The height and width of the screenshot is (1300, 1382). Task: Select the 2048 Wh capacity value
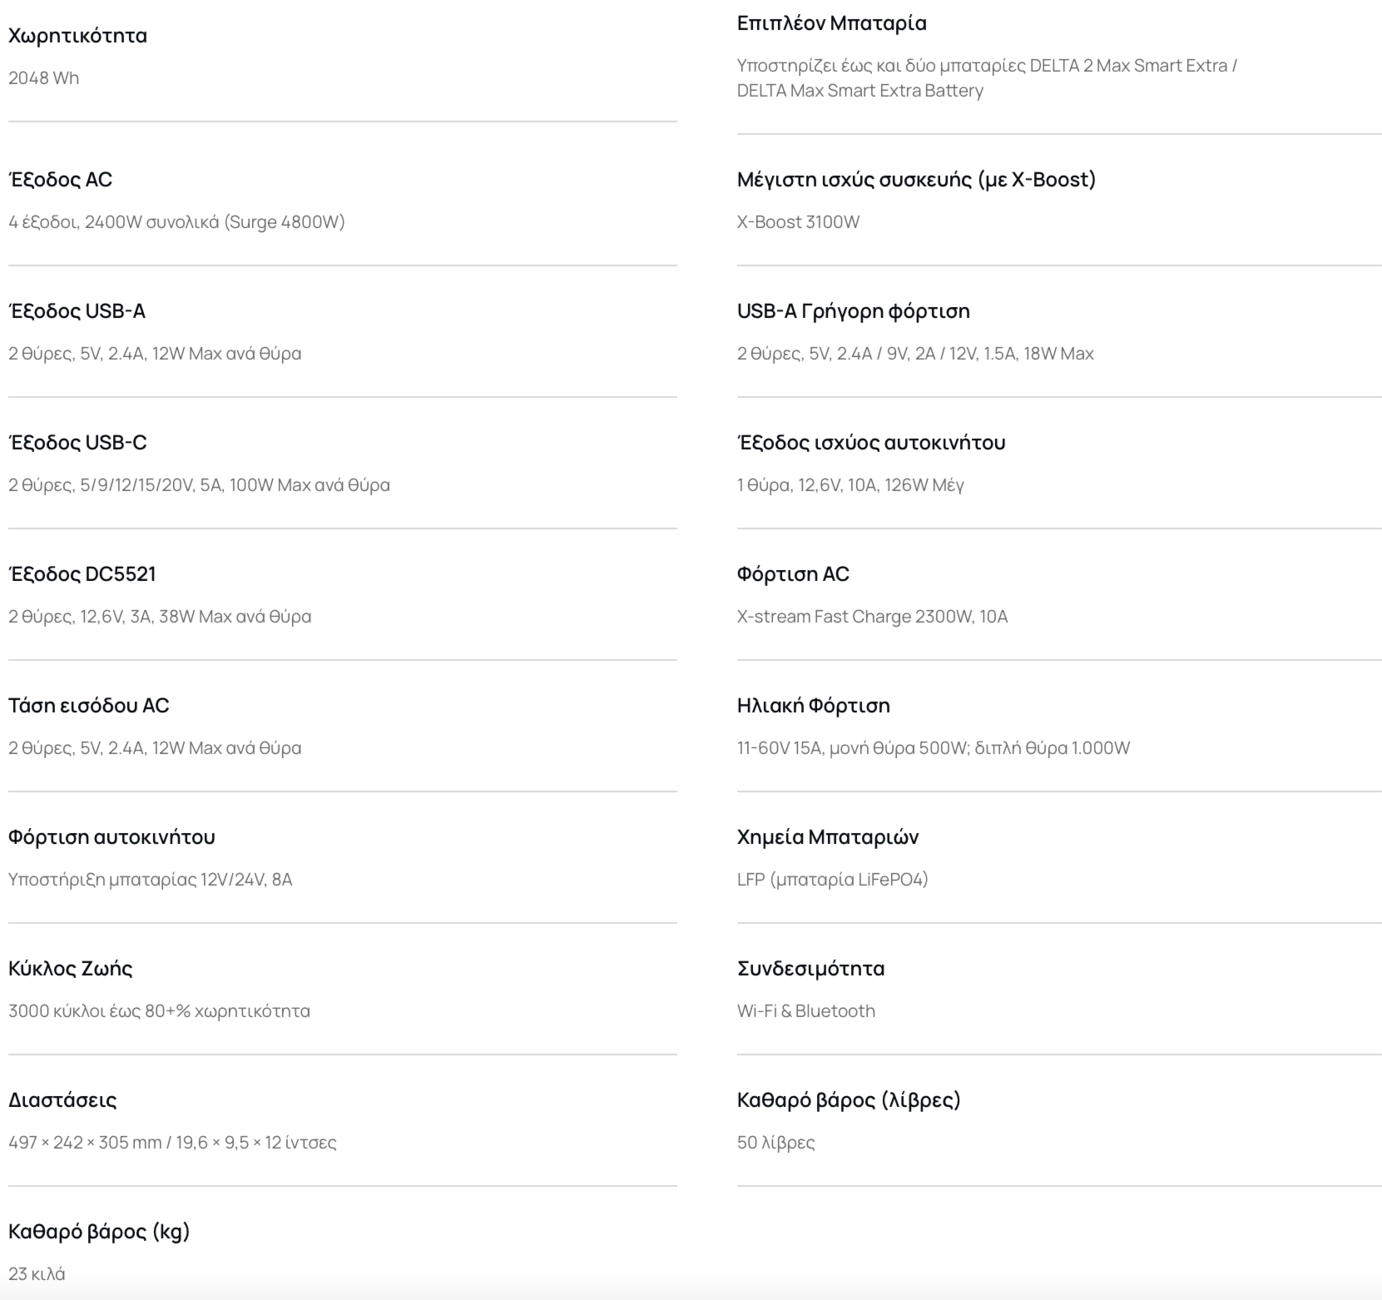pos(44,78)
